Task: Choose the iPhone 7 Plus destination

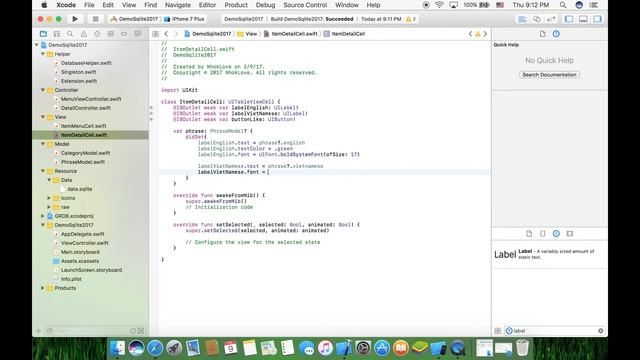Action: pyautogui.click(x=184, y=19)
